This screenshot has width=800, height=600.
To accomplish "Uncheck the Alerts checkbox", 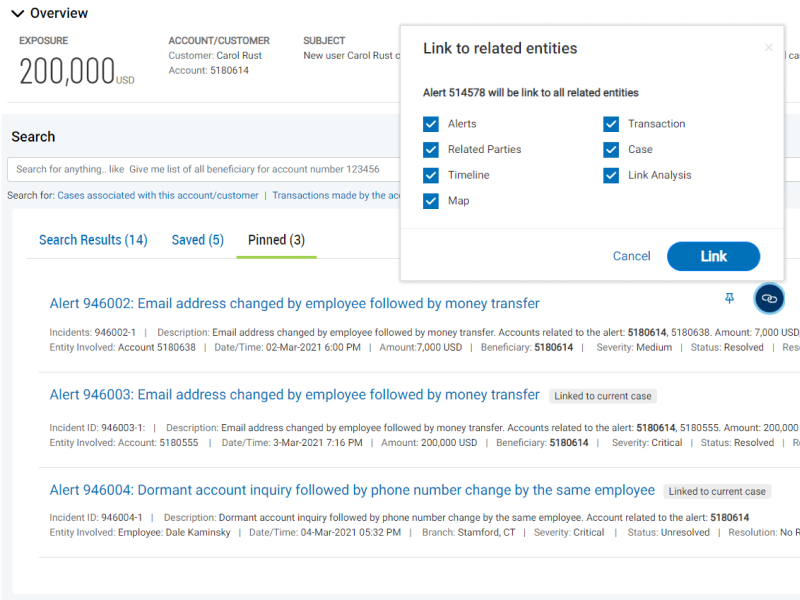I will 431,124.
